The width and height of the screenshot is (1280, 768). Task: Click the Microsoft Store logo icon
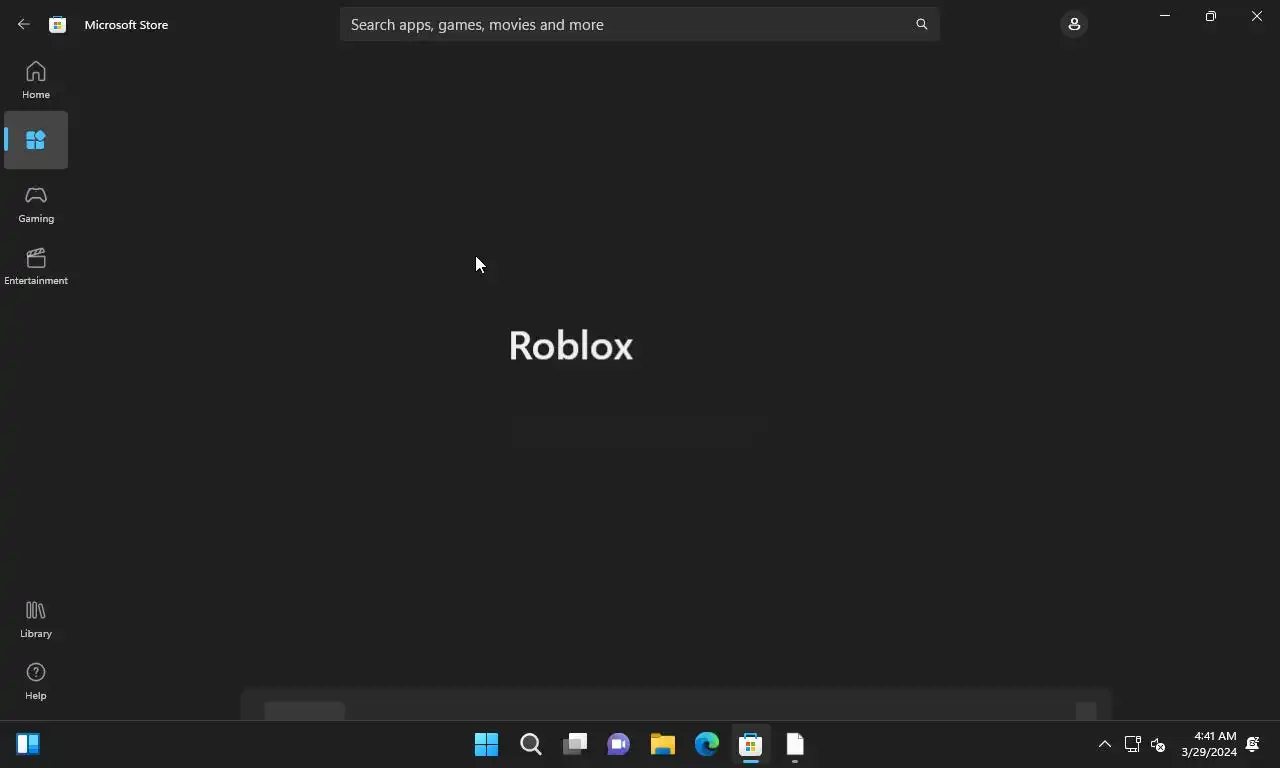click(58, 24)
